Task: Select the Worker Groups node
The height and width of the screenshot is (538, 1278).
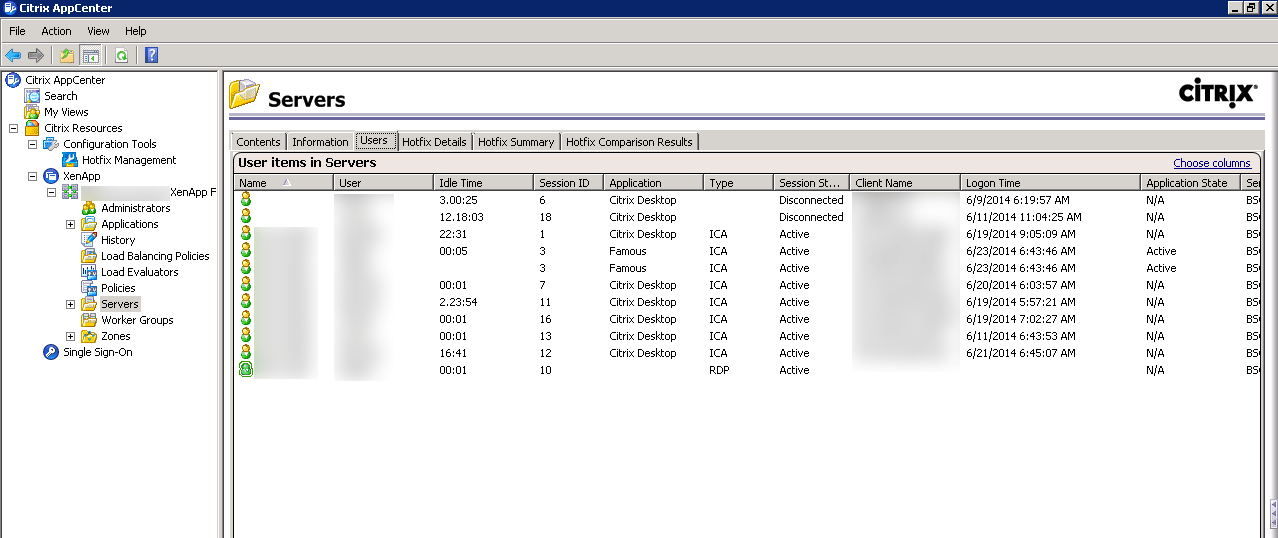Action: (x=137, y=320)
